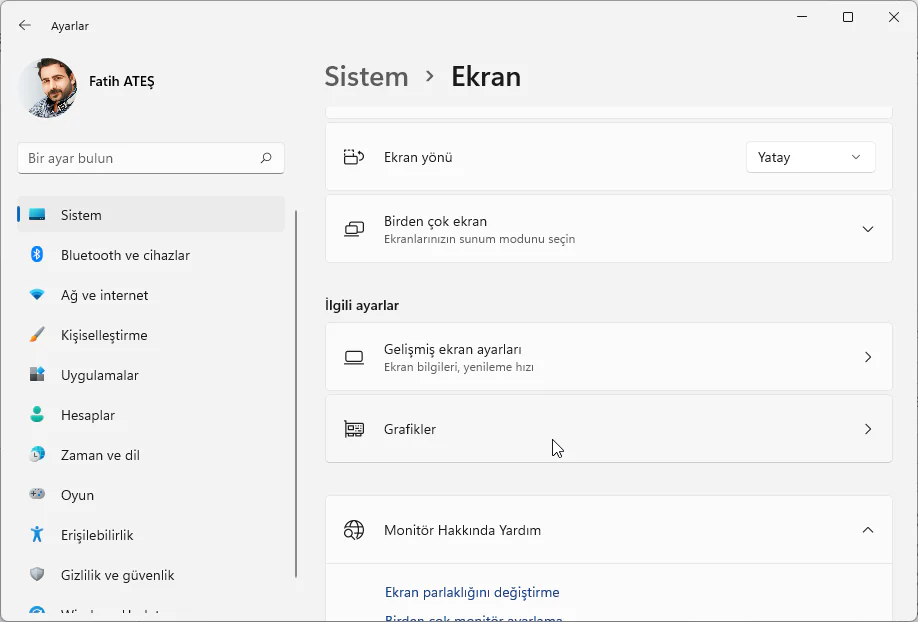The width and height of the screenshot is (918, 622).
Task: Click the user name Fatih ATEŞ
Action: click(122, 81)
